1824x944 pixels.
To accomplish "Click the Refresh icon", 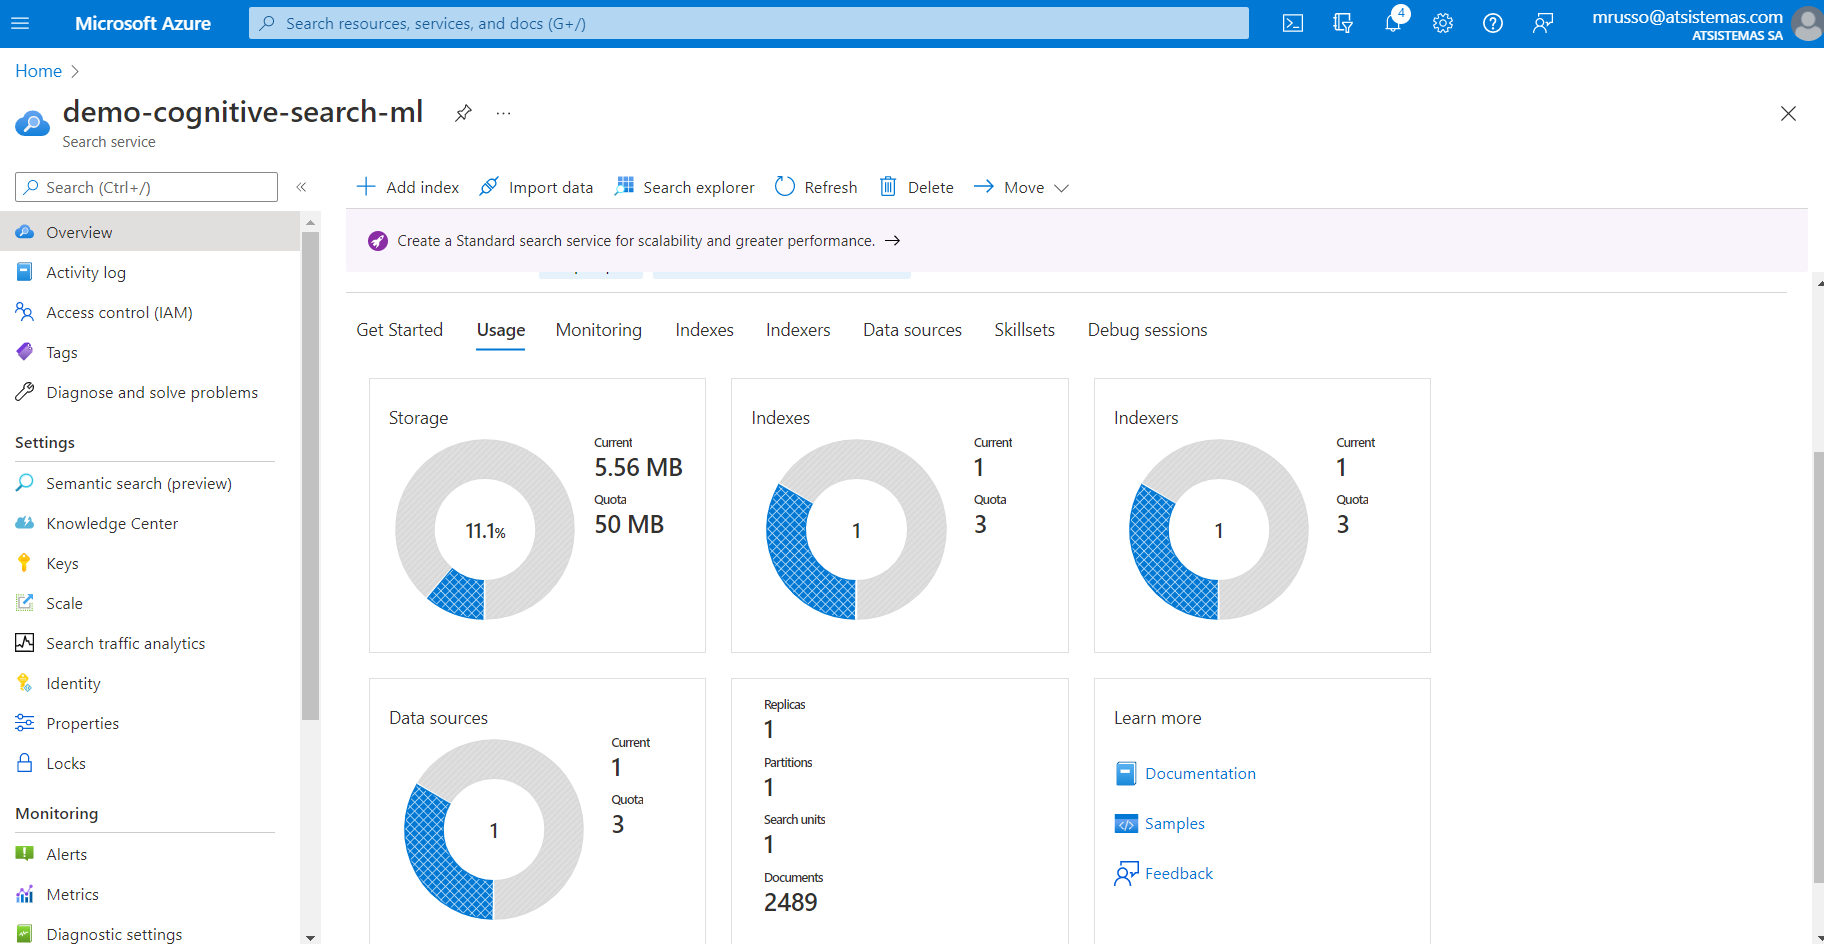I will [x=785, y=187].
